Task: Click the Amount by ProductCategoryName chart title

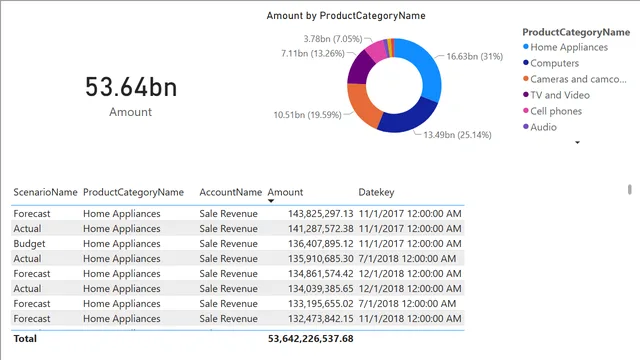Action: click(x=346, y=16)
